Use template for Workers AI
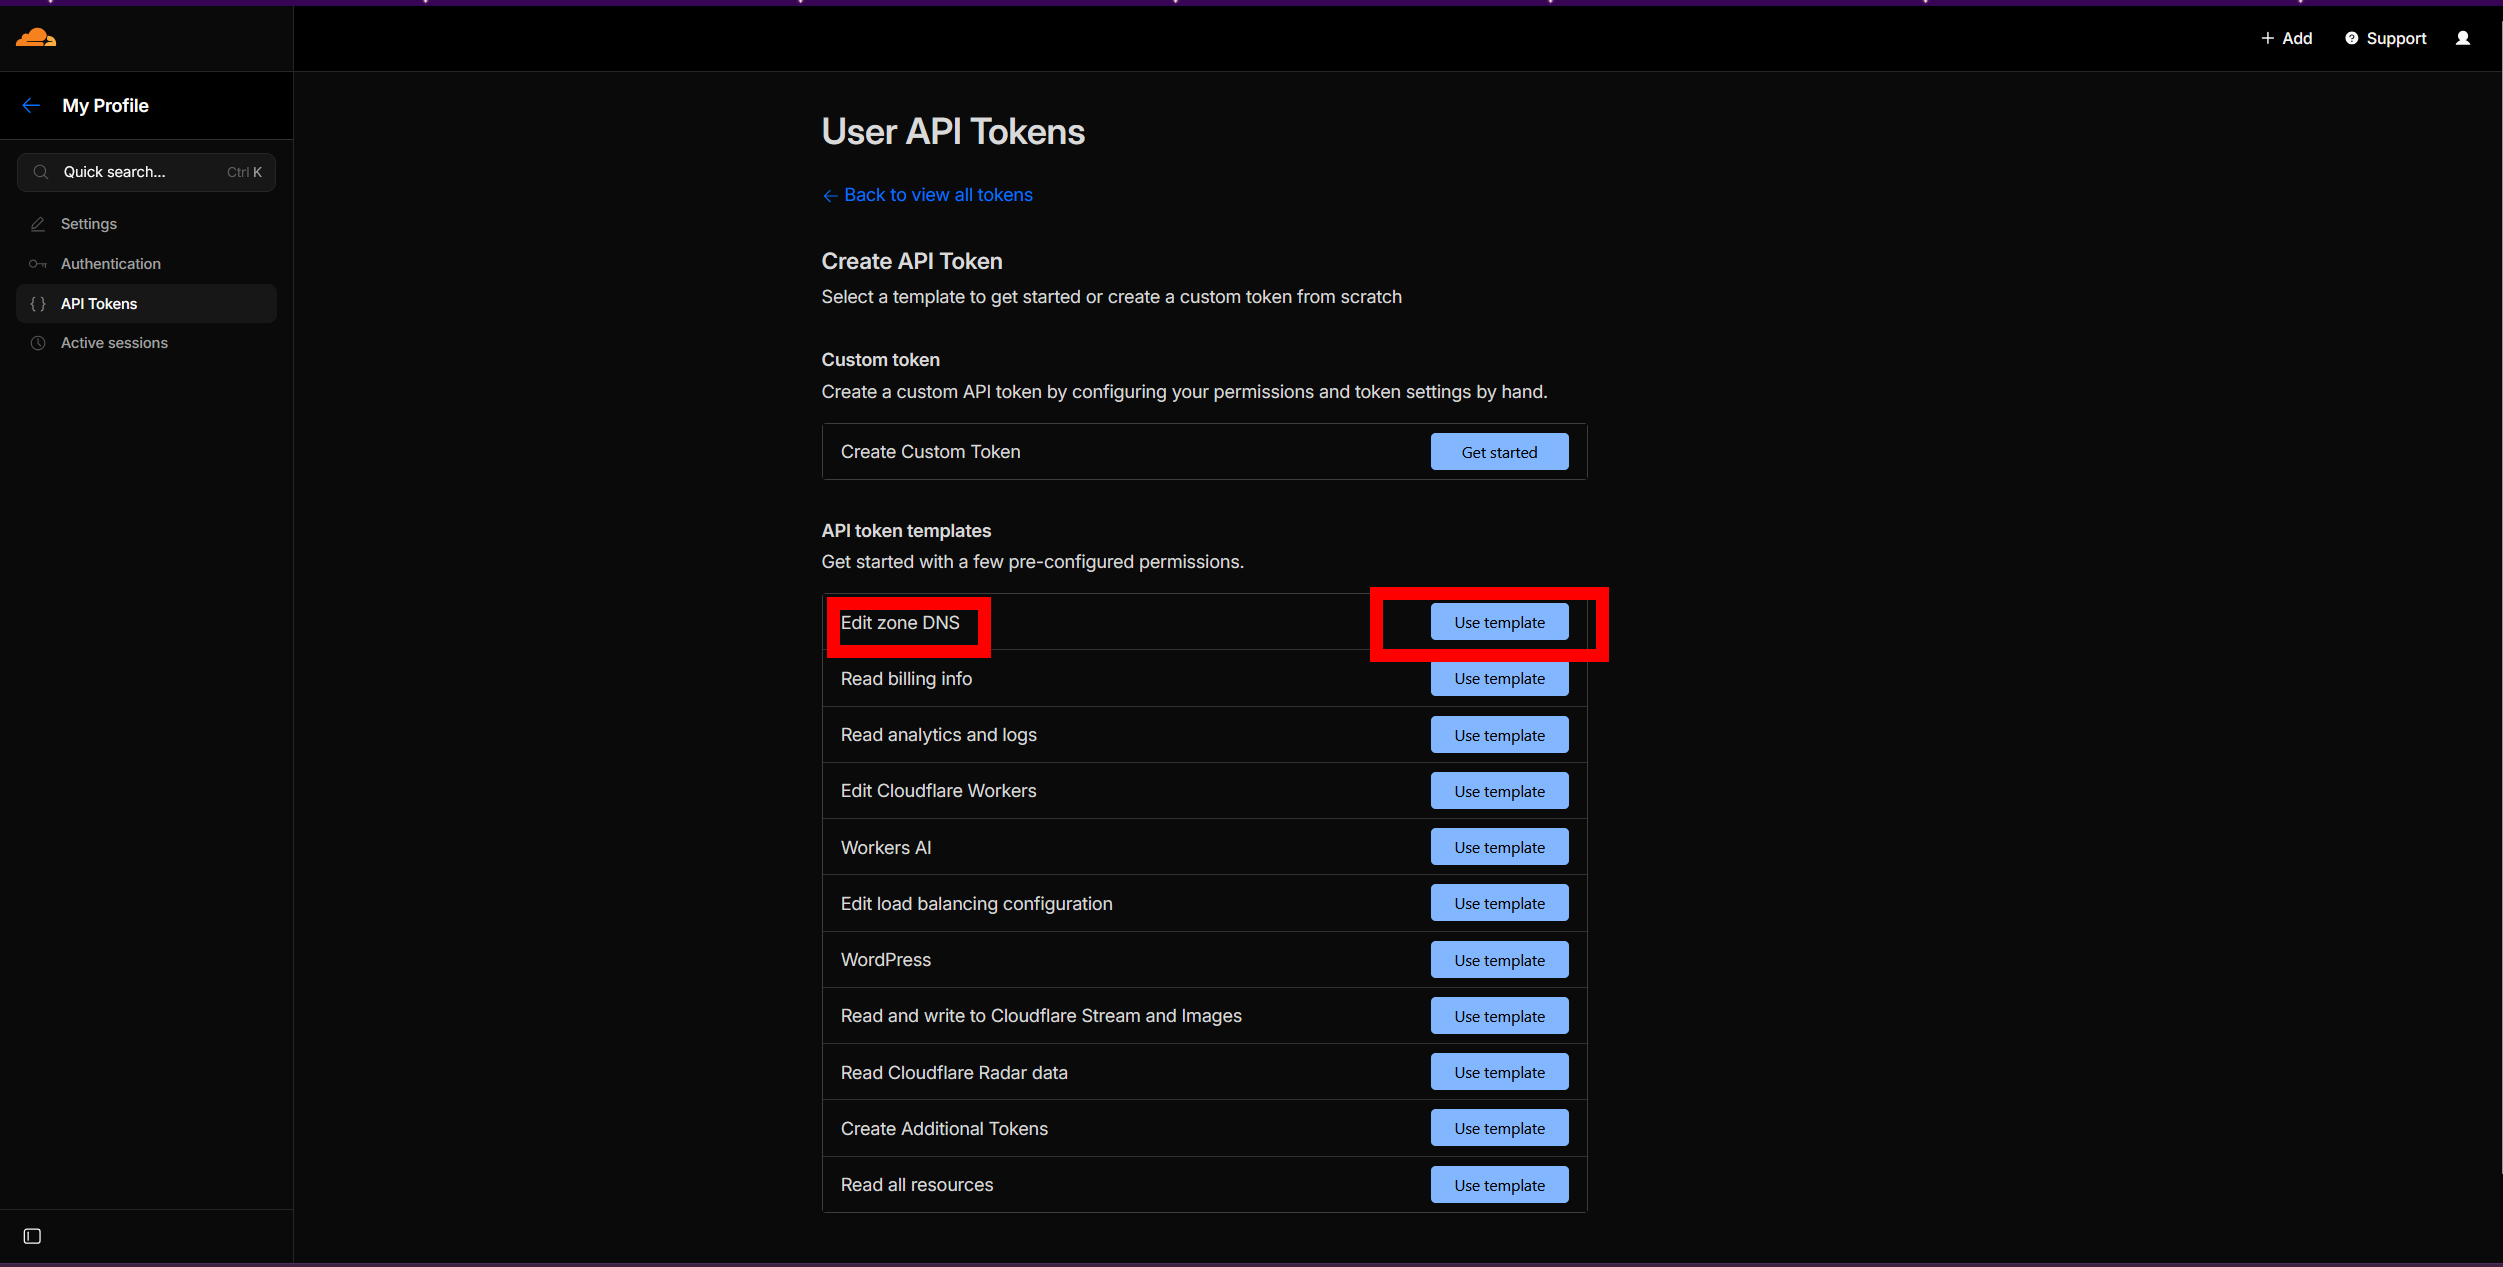Image resolution: width=2503 pixels, height=1267 pixels. [1498, 846]
